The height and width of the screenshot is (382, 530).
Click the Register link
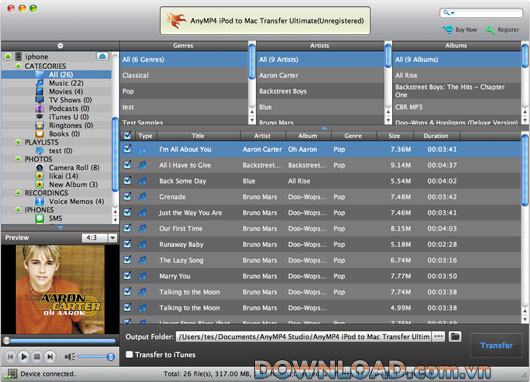tap(508, 30)
